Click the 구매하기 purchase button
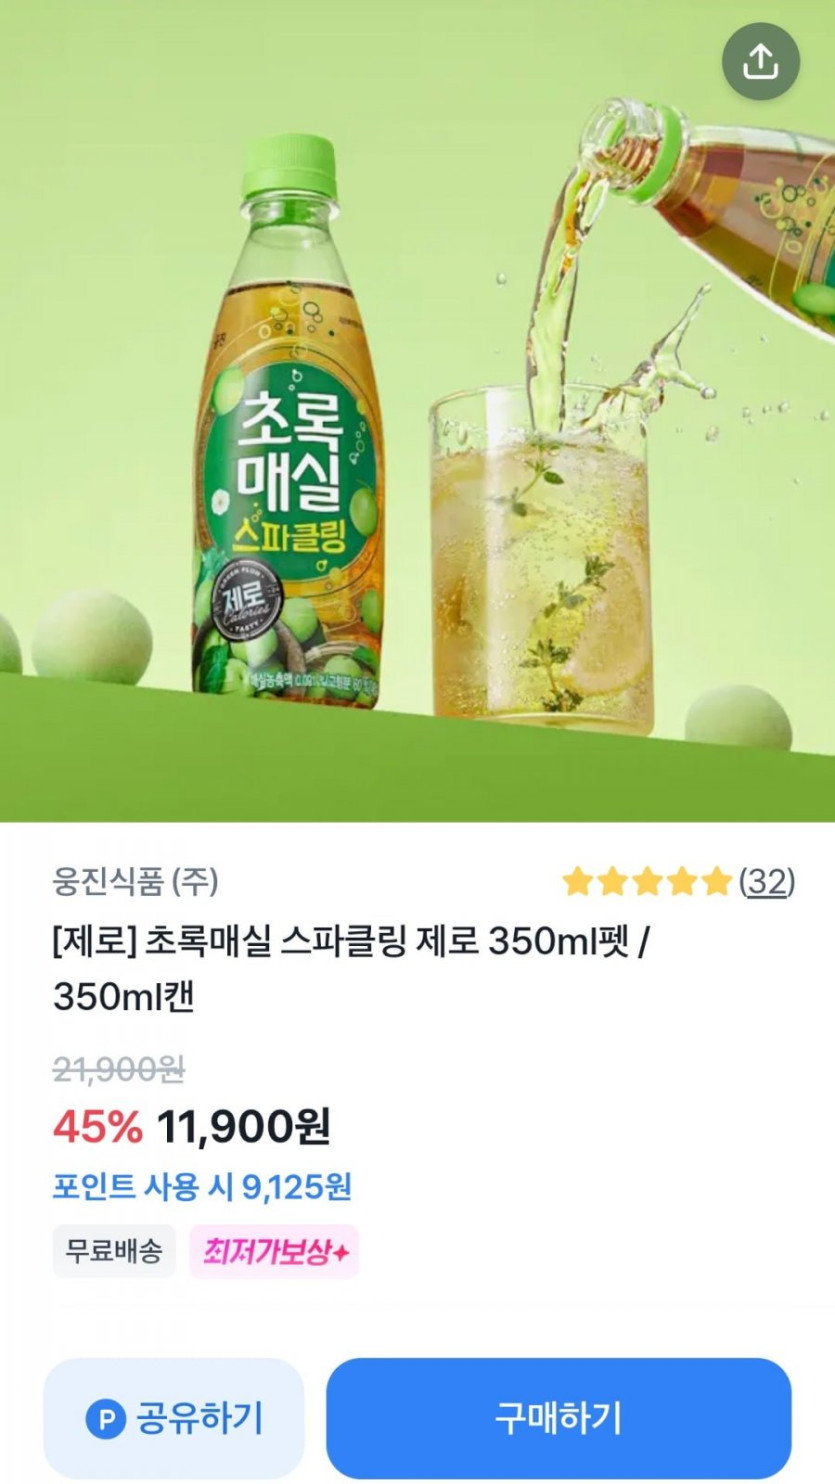This screenshot has height=1484, width=835. pos(559,1418)
